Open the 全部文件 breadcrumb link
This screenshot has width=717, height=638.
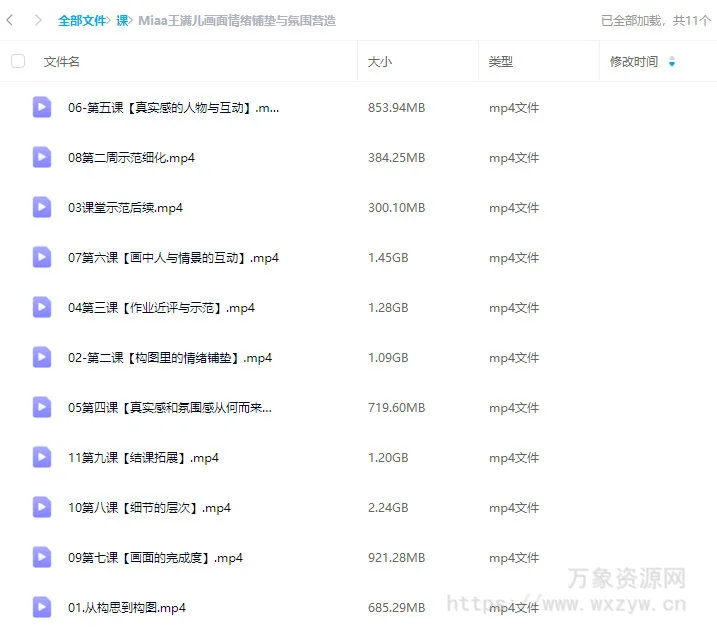tap(82, 21)
